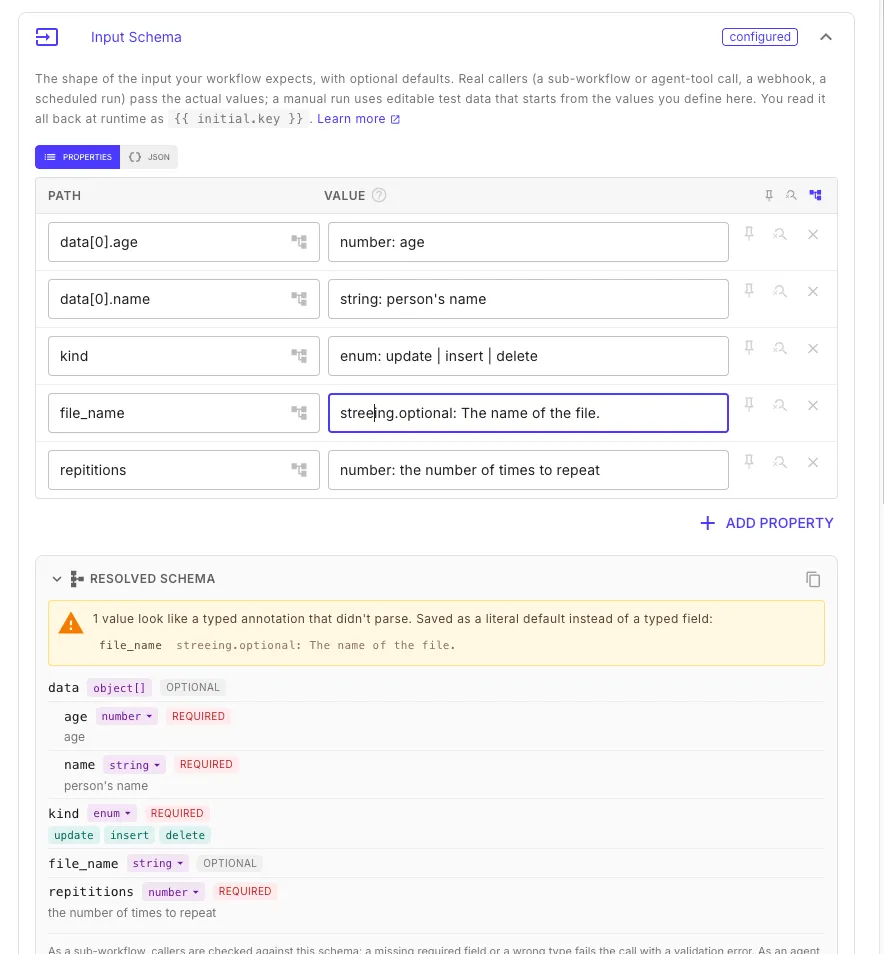Open the kind enum type dropdown
884x954 pixels.
[112, 813]
